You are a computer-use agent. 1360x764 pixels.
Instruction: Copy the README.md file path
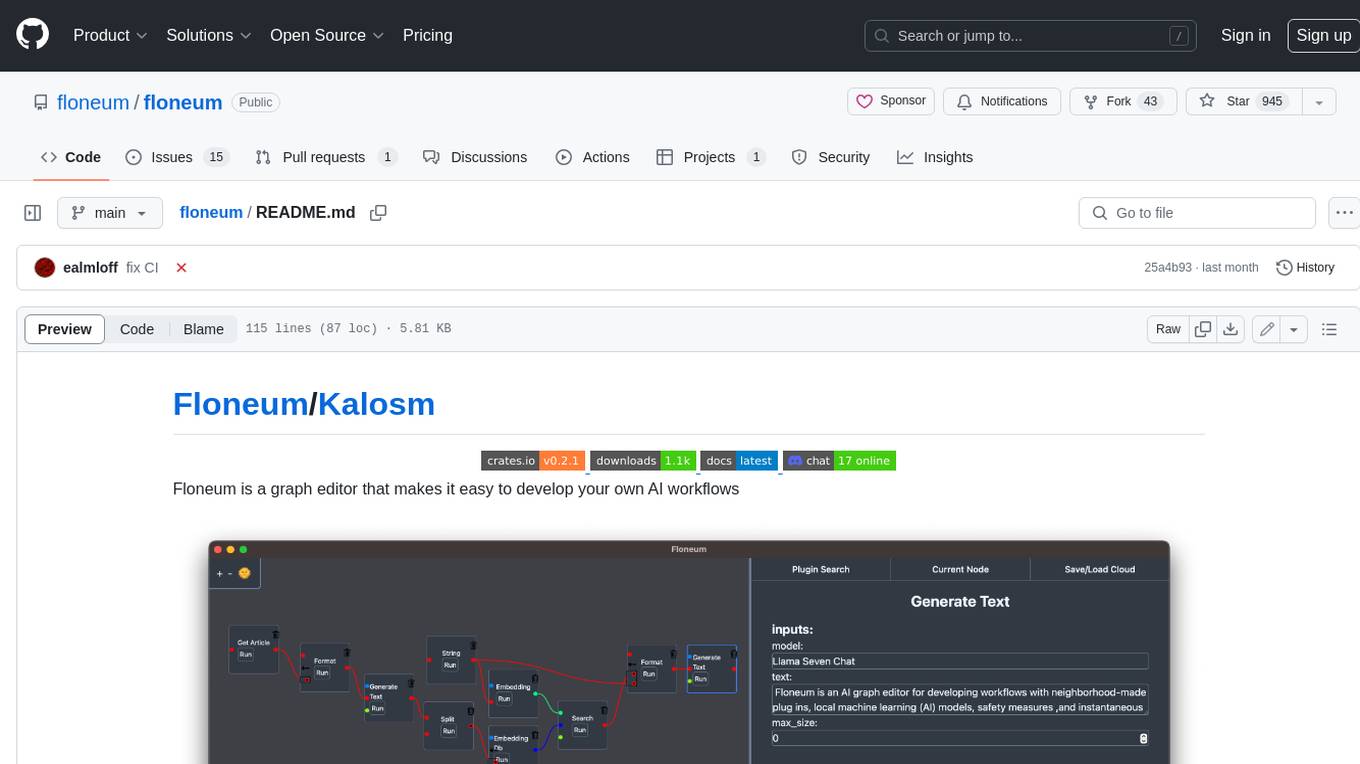point(378,213)
